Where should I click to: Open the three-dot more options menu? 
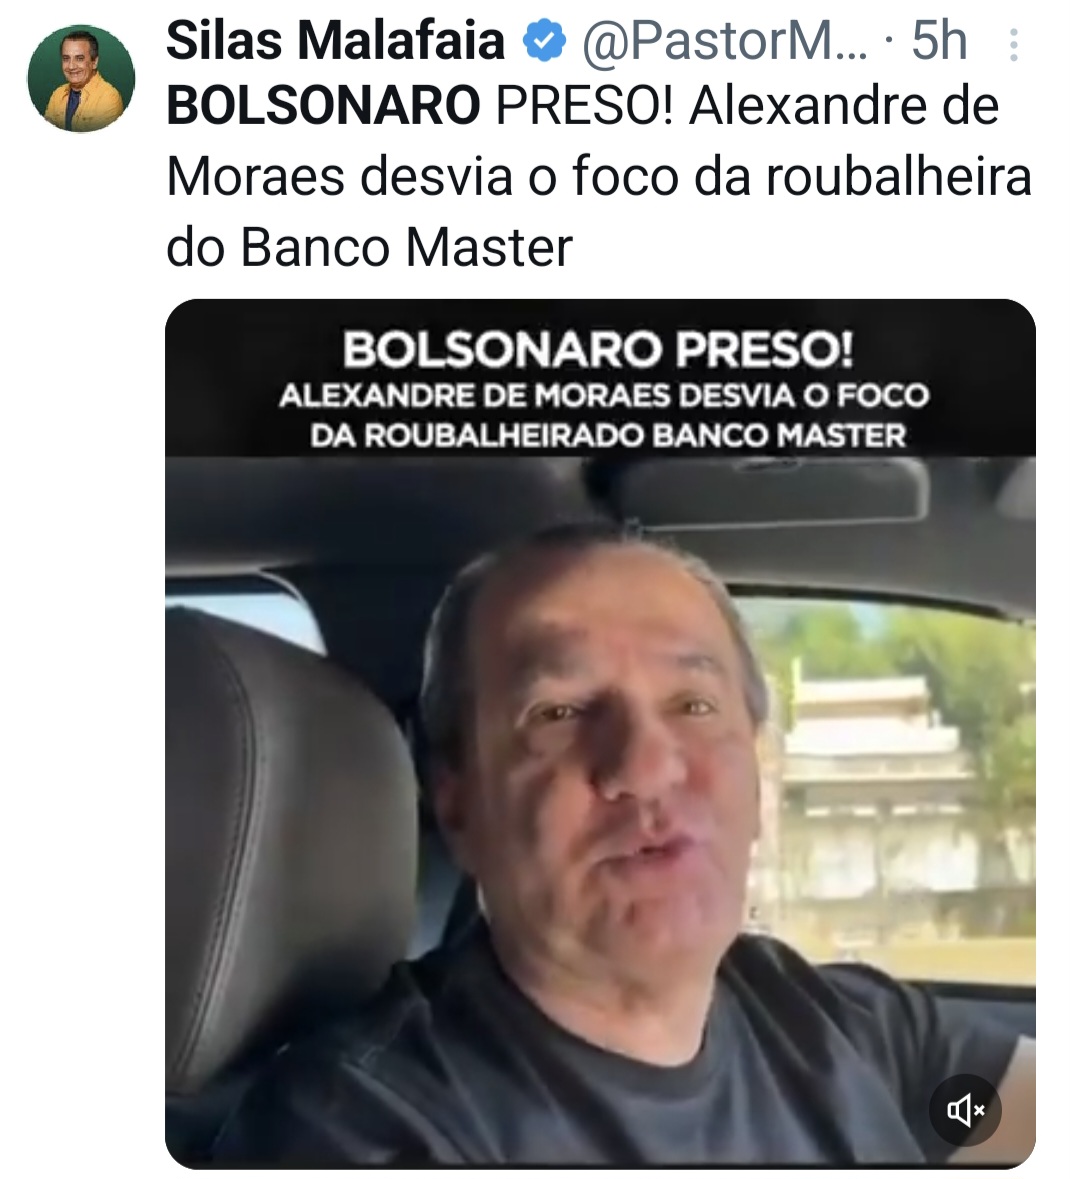pyautogui.click(x=1014, y=45)
